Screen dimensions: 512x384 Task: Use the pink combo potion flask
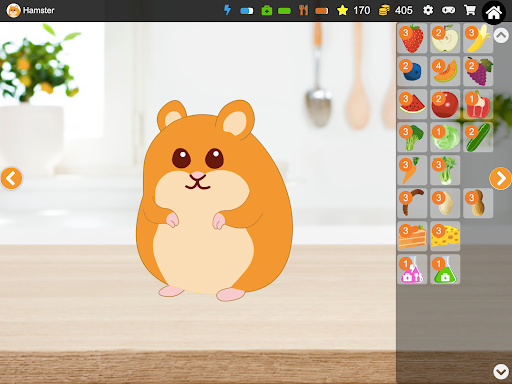coord(412,269)
